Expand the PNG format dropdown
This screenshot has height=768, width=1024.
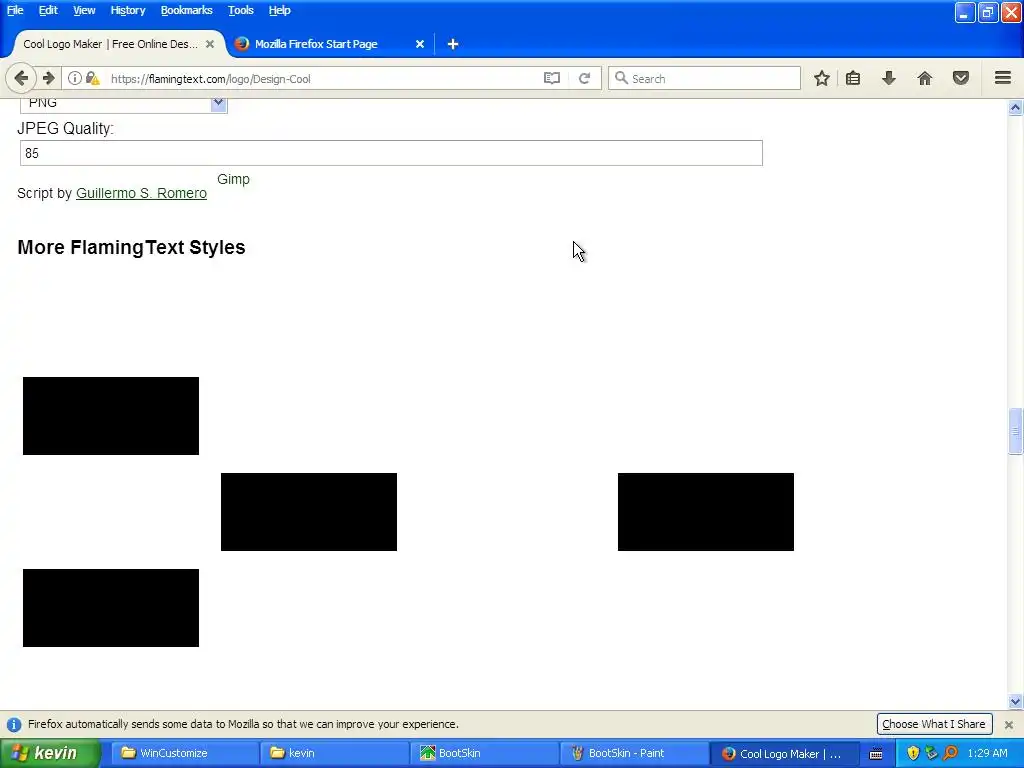pyautogui.click(x=218, y=103)
